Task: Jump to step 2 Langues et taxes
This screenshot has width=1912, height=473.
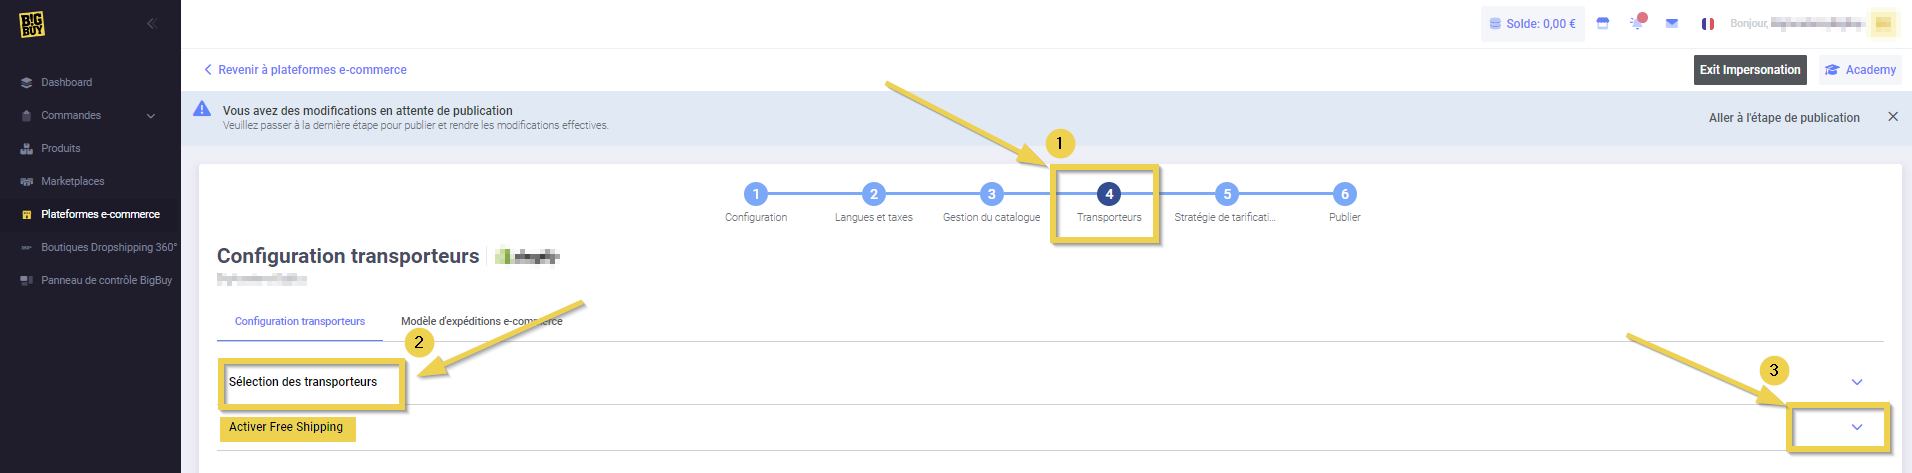Action: coord(873,194)
